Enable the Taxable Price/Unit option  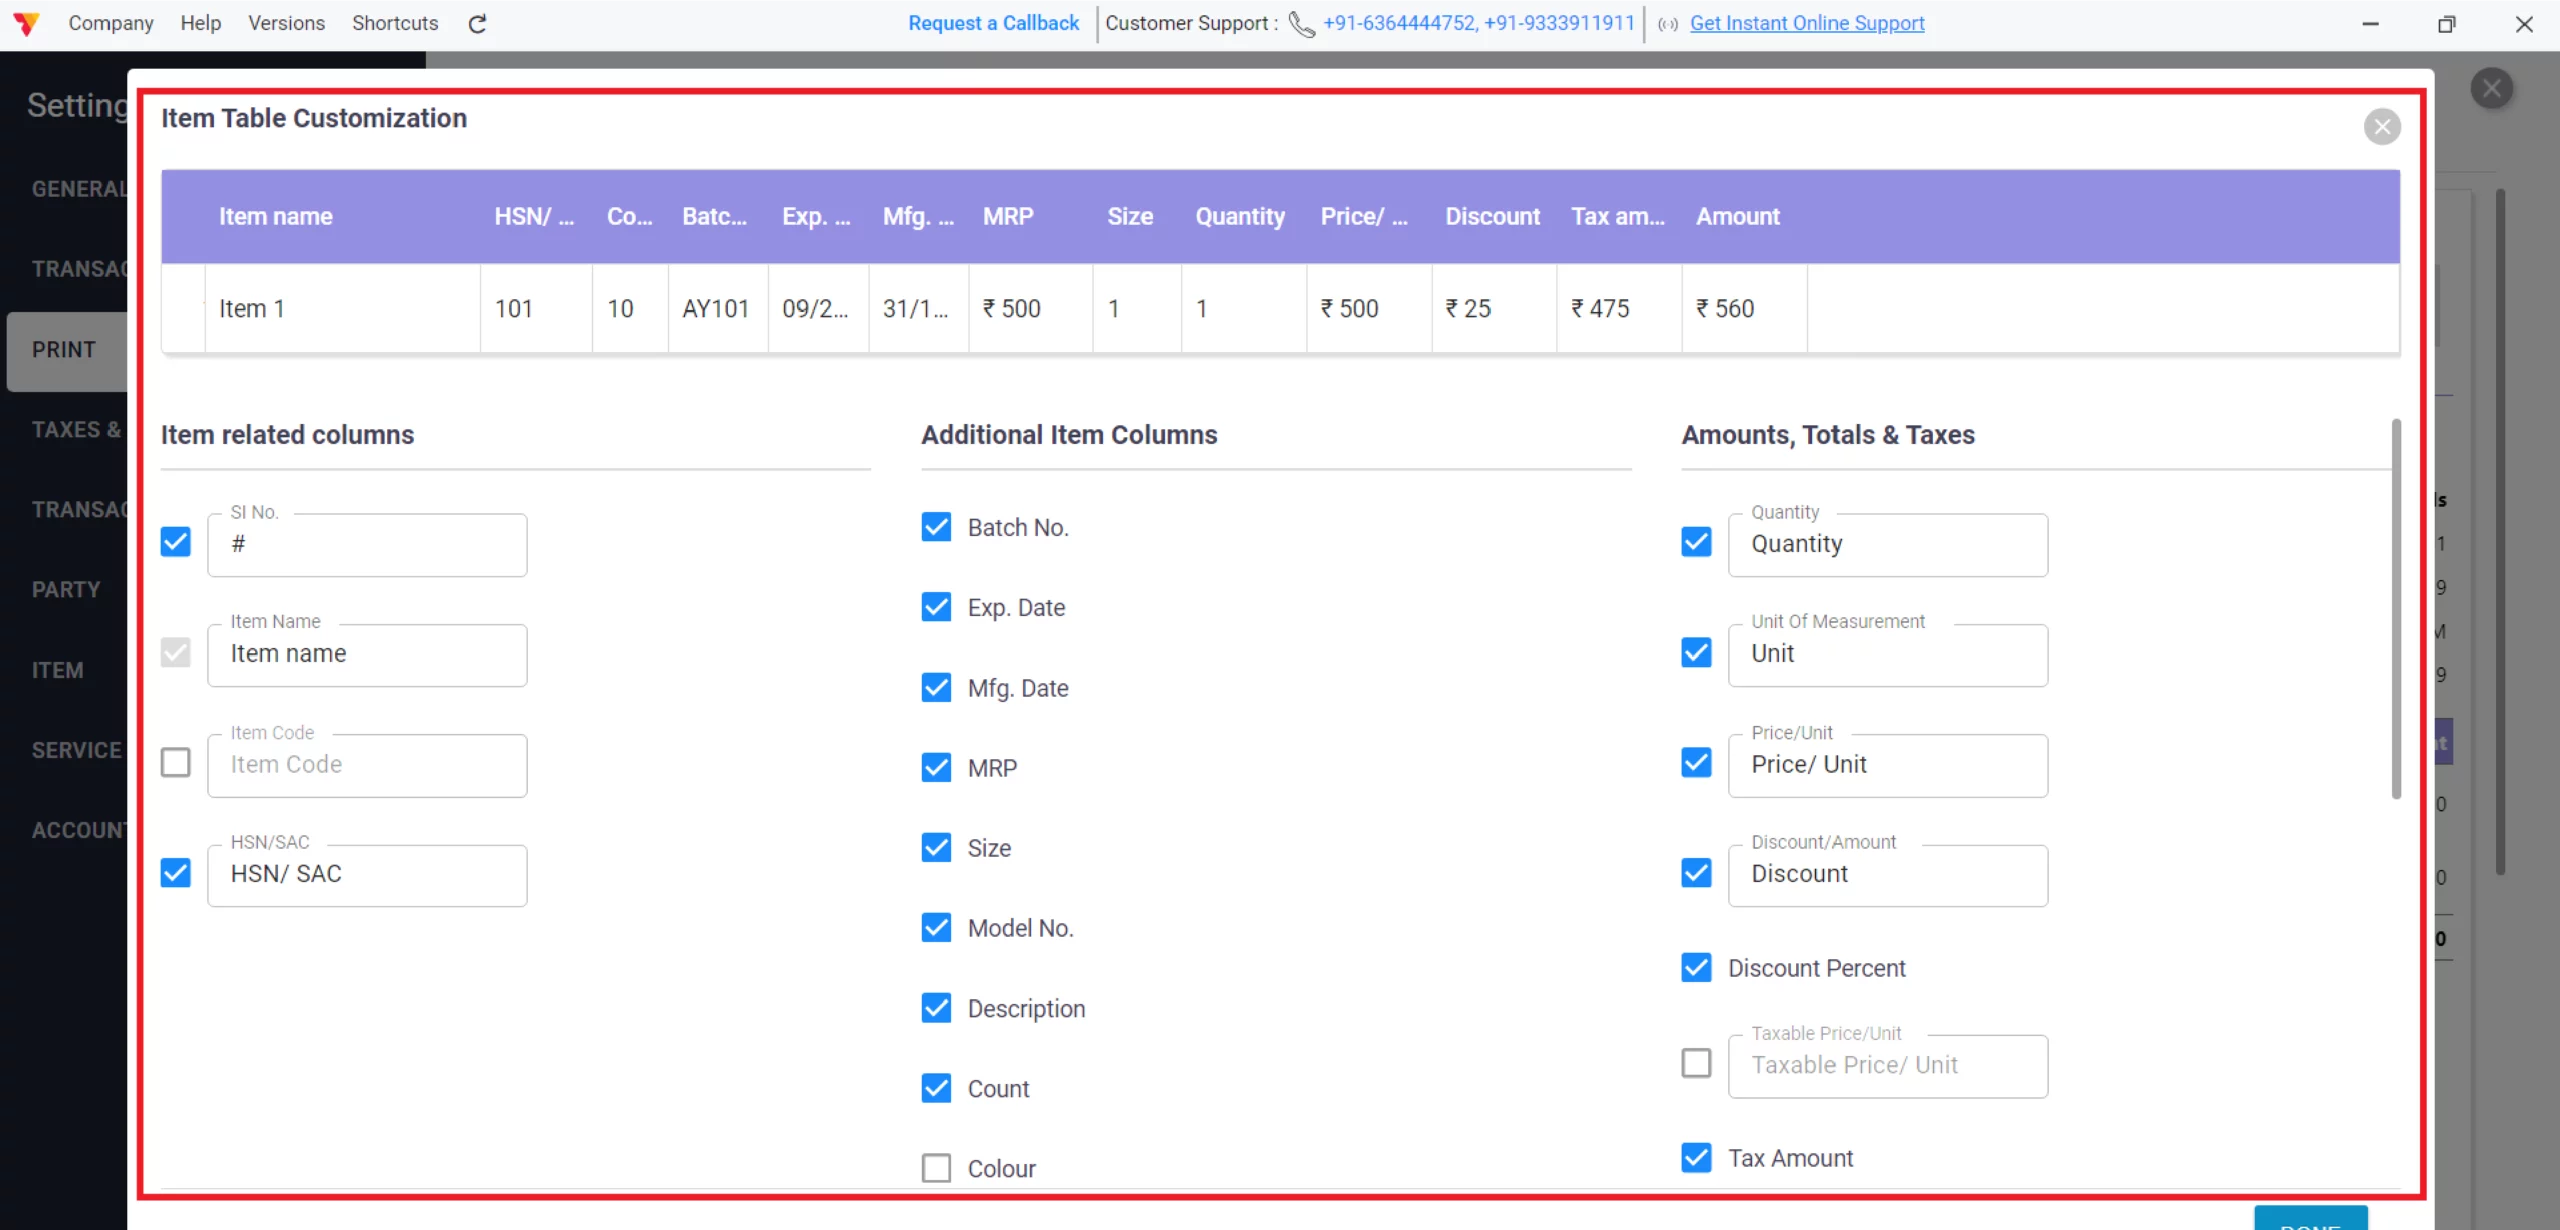(x=1695, y=1063)
